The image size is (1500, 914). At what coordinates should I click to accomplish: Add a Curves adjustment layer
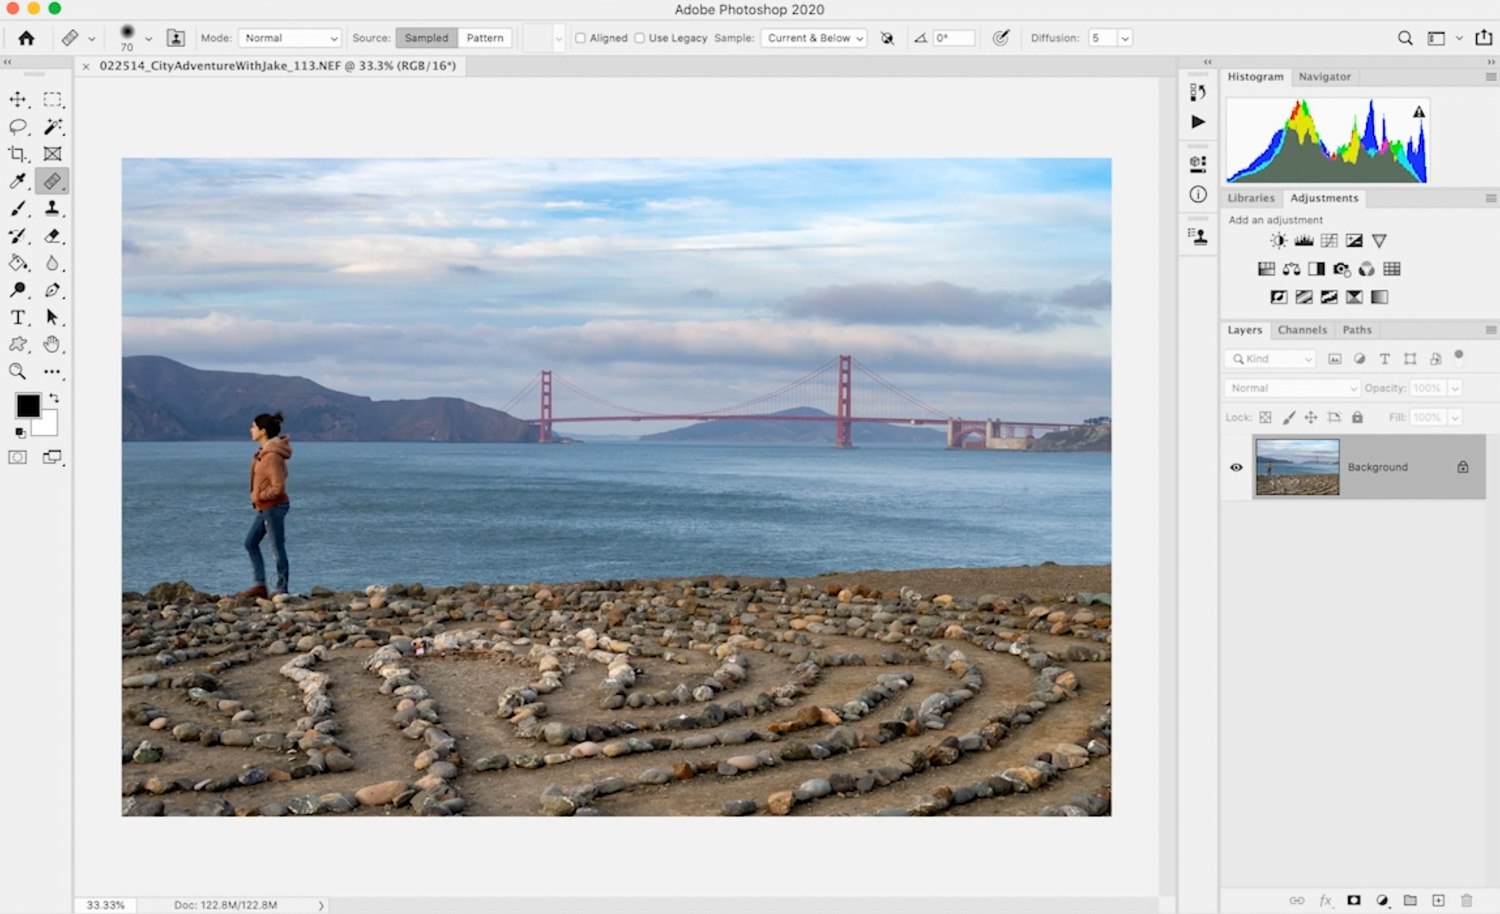coord(1329,241)
